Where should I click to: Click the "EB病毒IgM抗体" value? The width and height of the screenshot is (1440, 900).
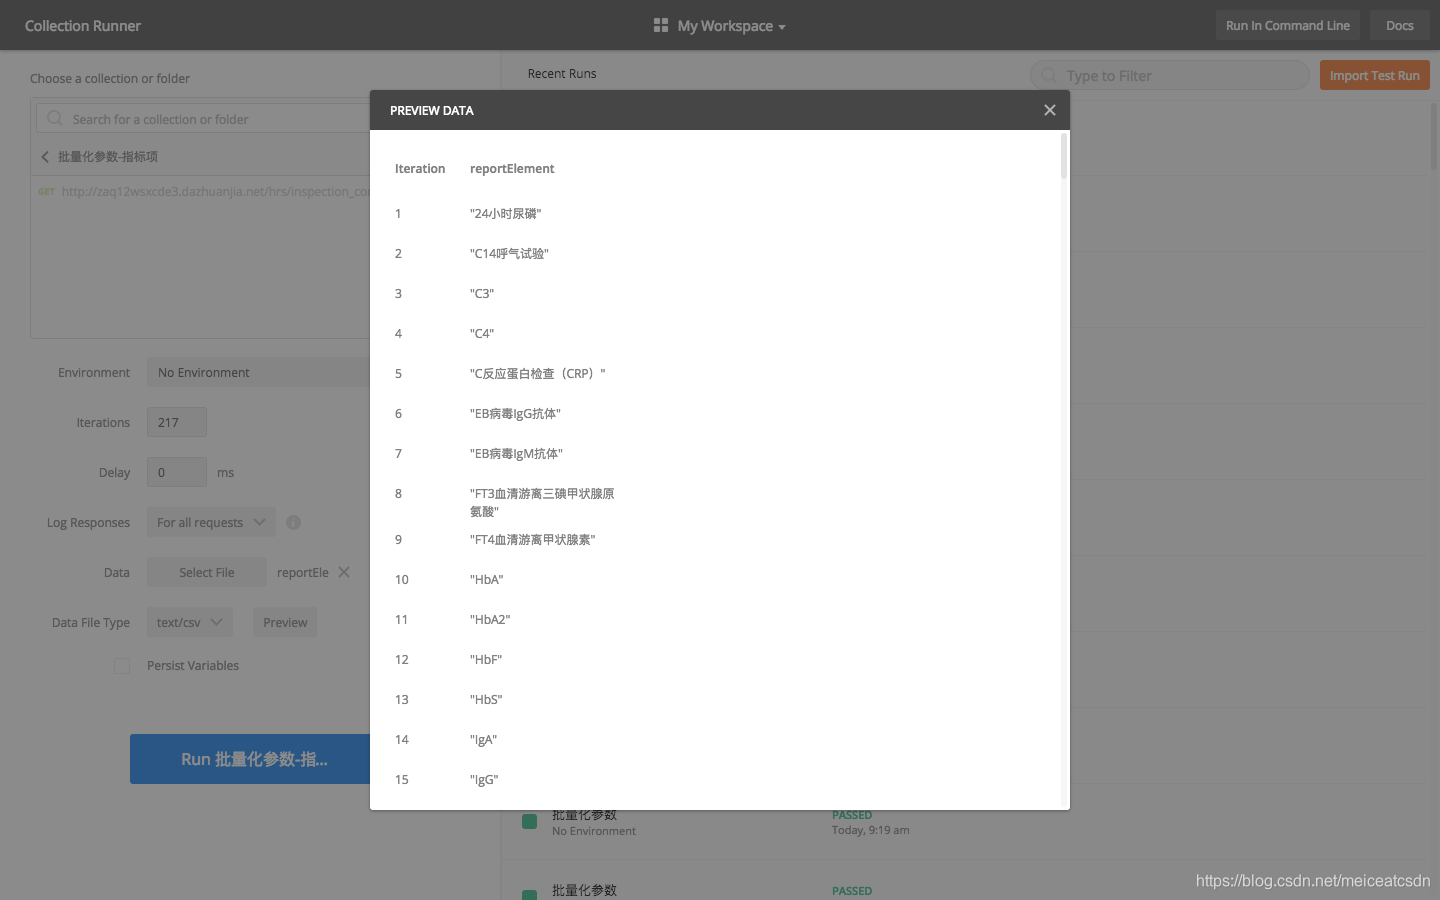click(x=516, y=453)
